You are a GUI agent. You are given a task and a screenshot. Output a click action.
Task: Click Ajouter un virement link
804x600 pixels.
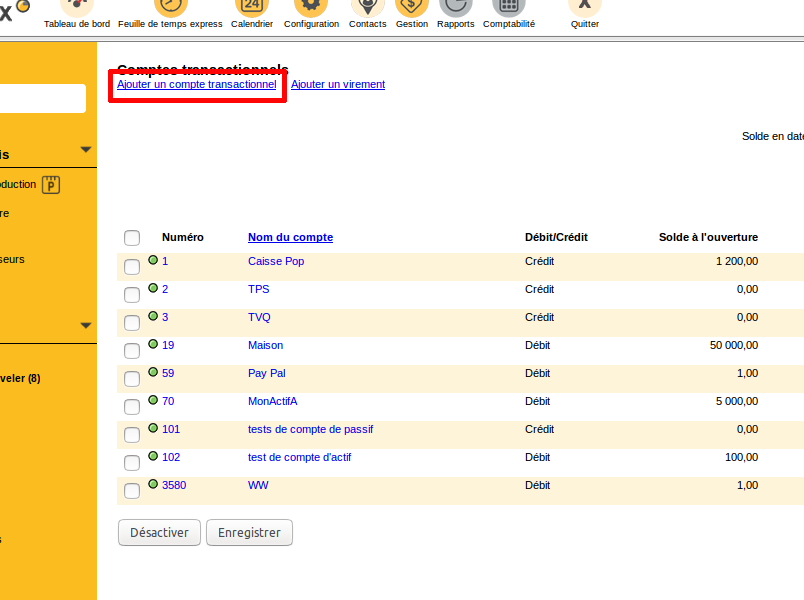(x=338, y=85)
